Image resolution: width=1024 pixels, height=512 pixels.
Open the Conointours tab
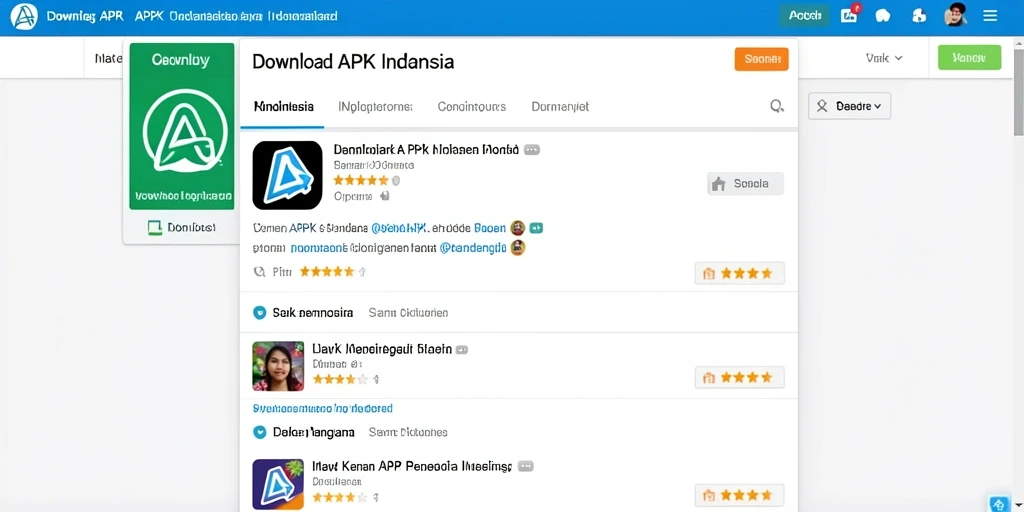pos(472,106)
